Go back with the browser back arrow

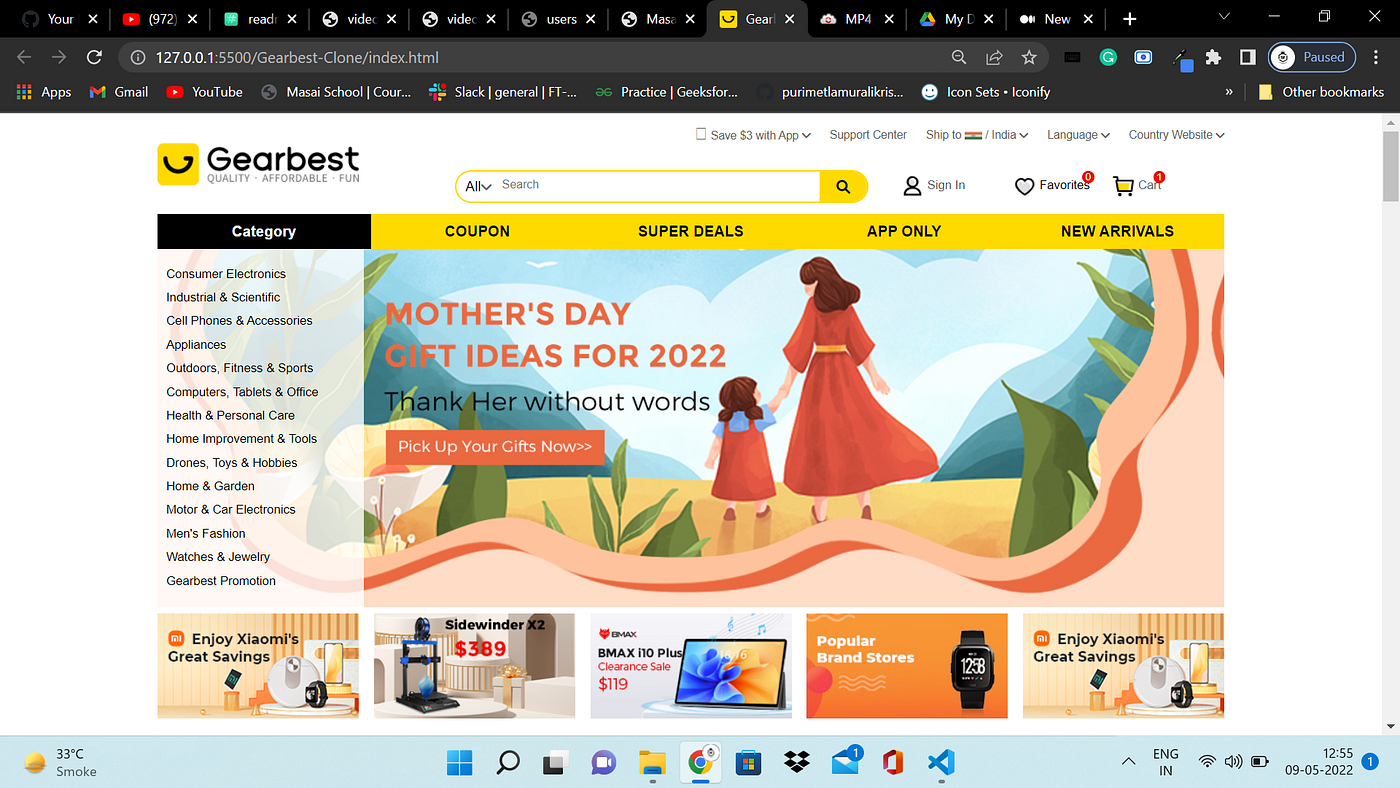[24, 58]
